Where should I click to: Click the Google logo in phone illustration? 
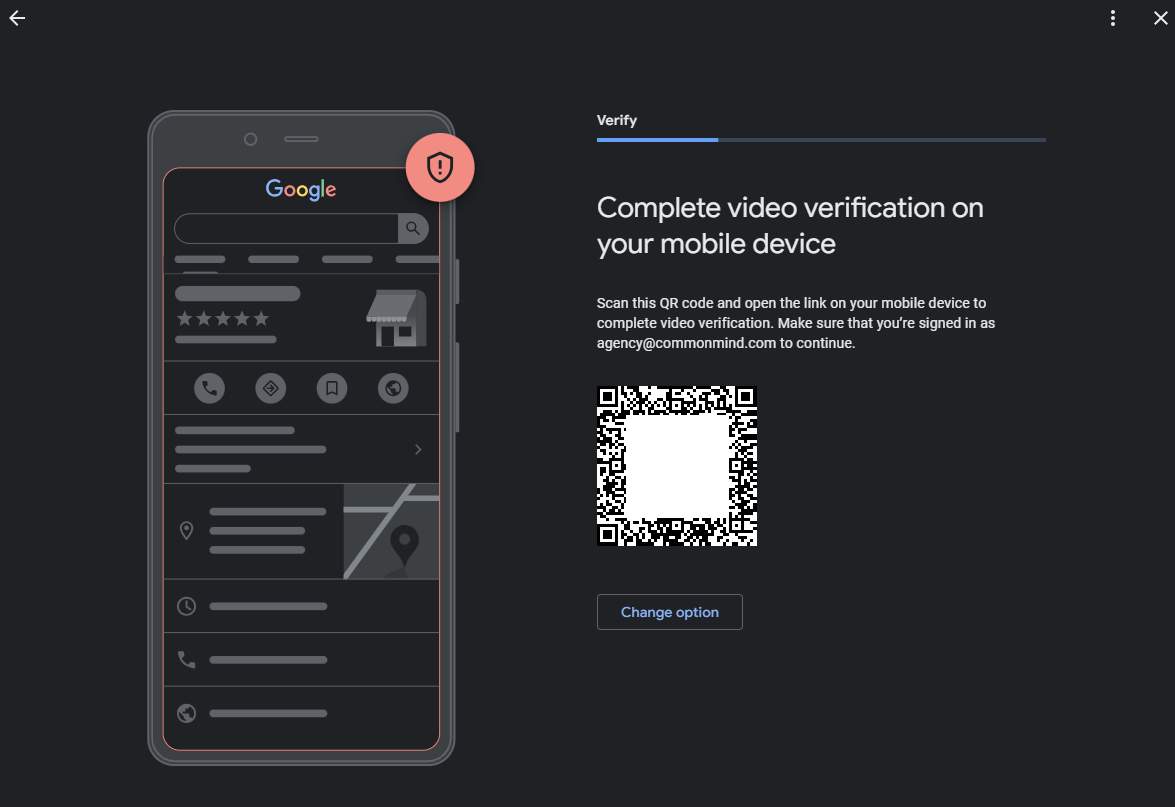click(300, 190)
